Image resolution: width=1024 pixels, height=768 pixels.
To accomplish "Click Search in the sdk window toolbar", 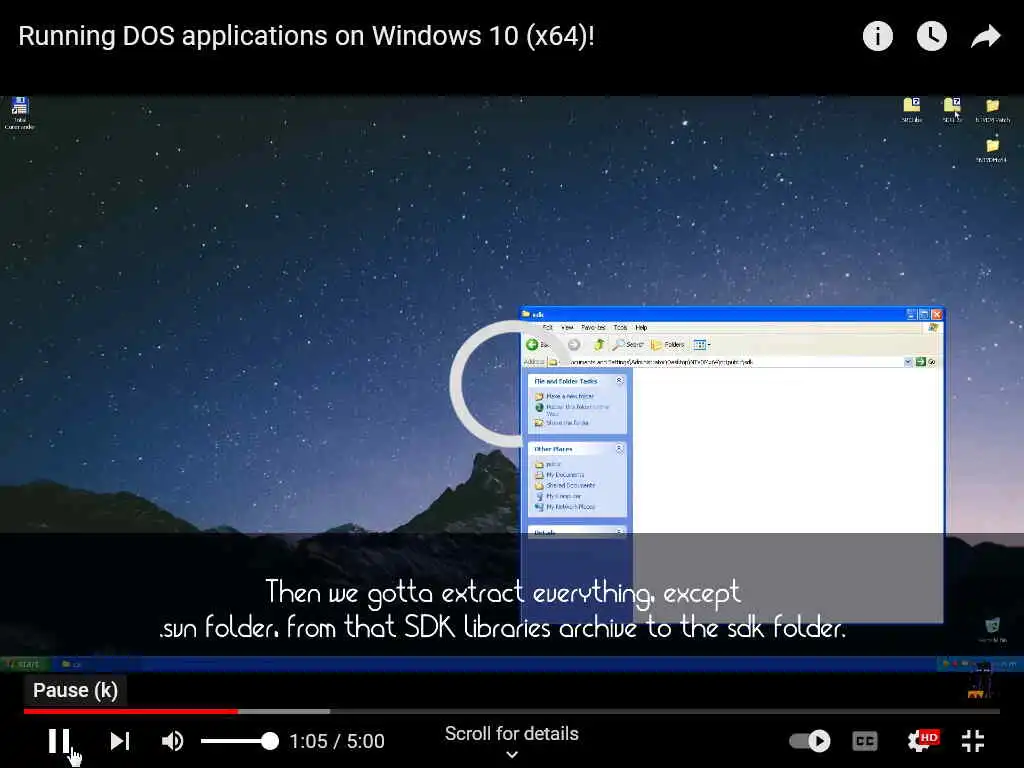I will (628, 344).
